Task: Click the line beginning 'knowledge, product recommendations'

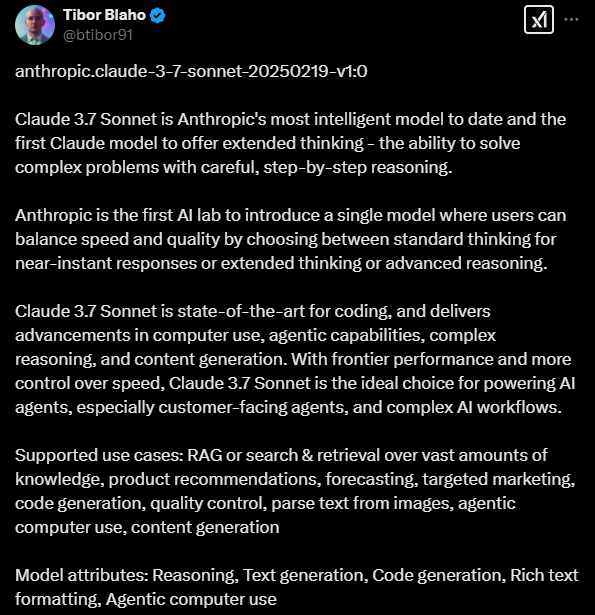Action: pos(295,479)
